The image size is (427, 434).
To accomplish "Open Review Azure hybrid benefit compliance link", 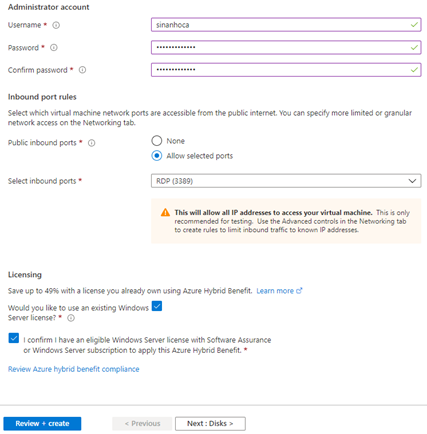I will click(74, 369).
